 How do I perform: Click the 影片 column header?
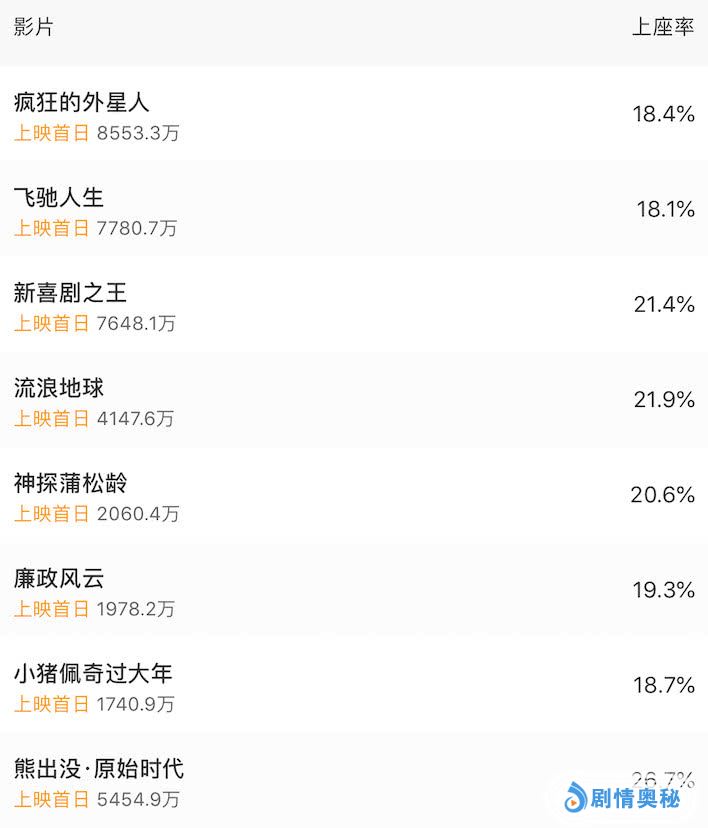click(x=34, y=27)
